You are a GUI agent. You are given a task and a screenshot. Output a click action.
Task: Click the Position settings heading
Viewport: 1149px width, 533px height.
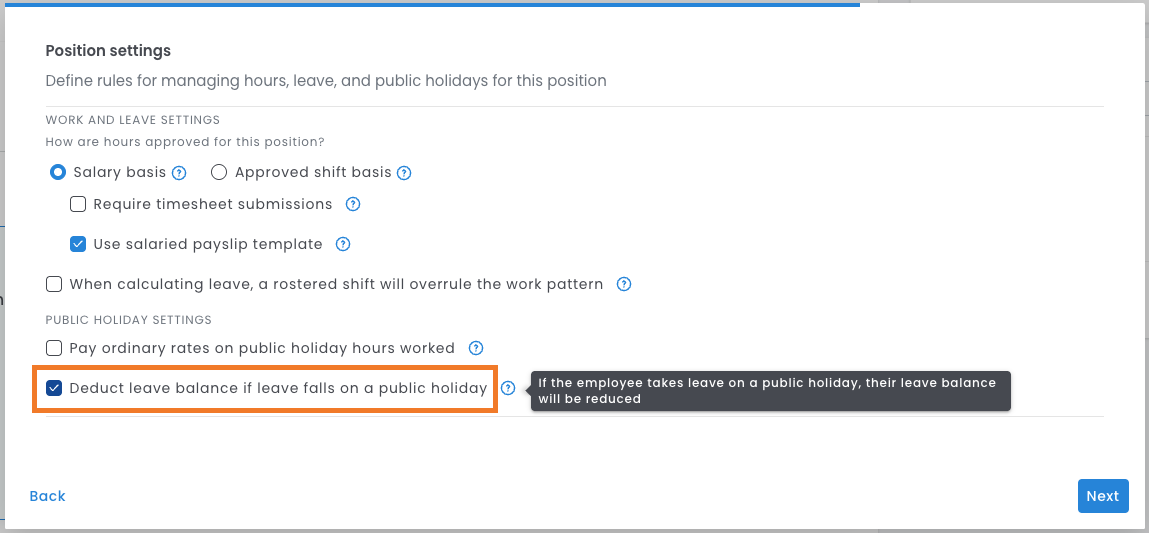[108, 51]
